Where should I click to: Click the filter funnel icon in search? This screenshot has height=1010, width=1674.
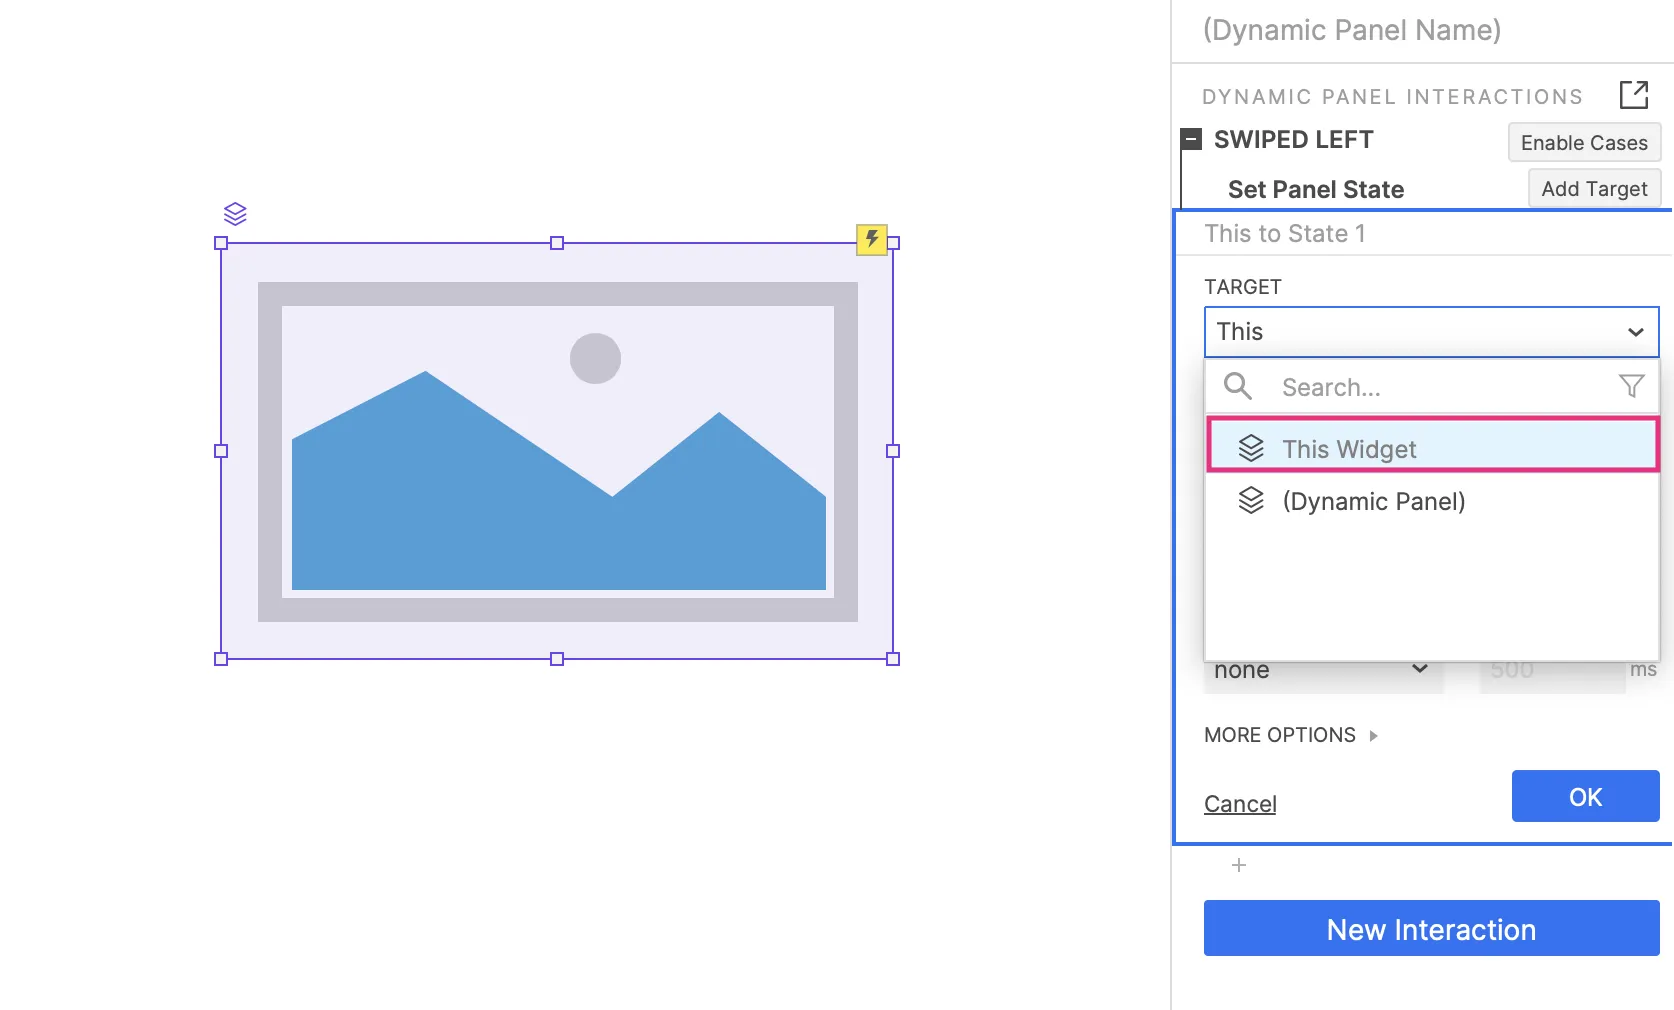coord(1631,386)
